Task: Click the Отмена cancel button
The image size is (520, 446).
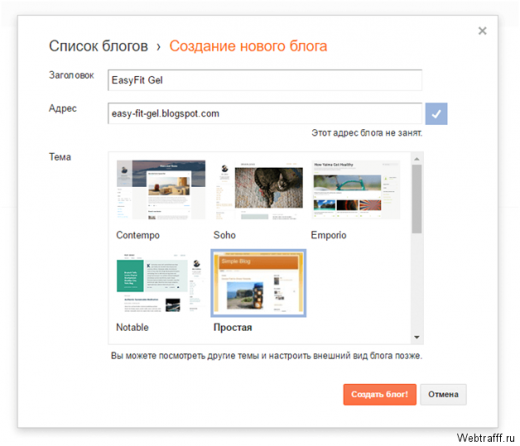Action: 443,394
